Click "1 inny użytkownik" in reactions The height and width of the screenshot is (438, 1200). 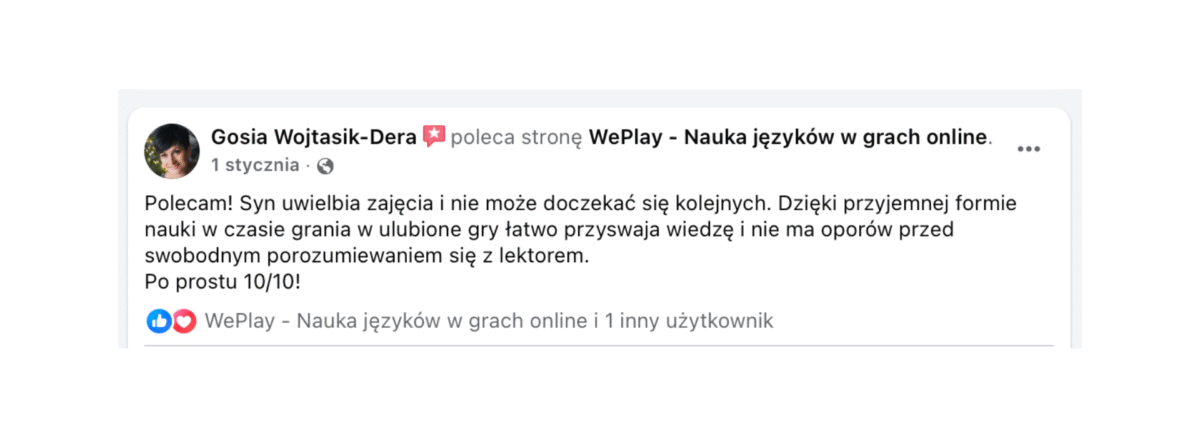[x=689, y=321]
